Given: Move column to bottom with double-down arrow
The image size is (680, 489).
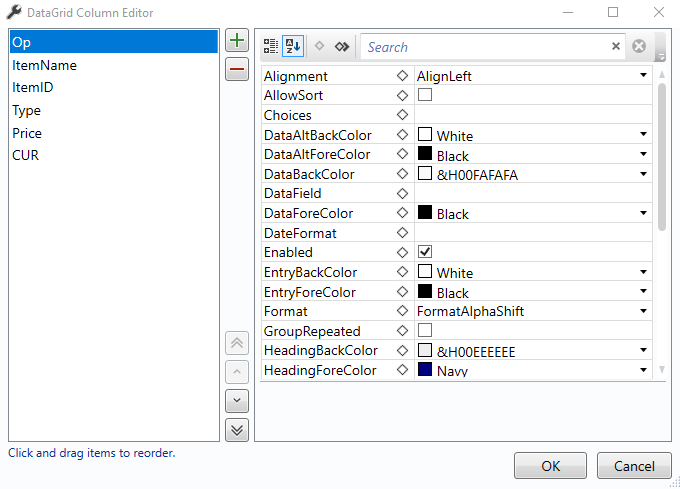Looking at the screenshot, I should (x=237, y=430).
